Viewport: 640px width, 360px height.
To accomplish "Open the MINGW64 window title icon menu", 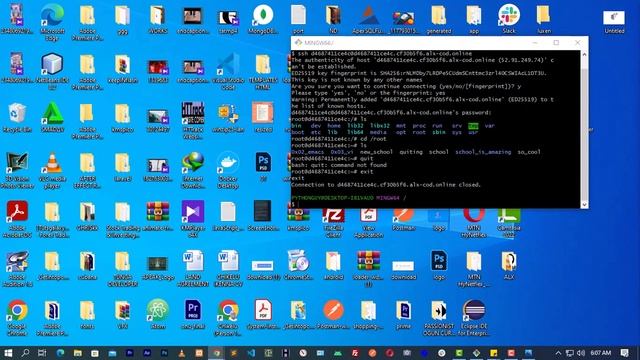I will pyautogui.click(x=298, y=42).
